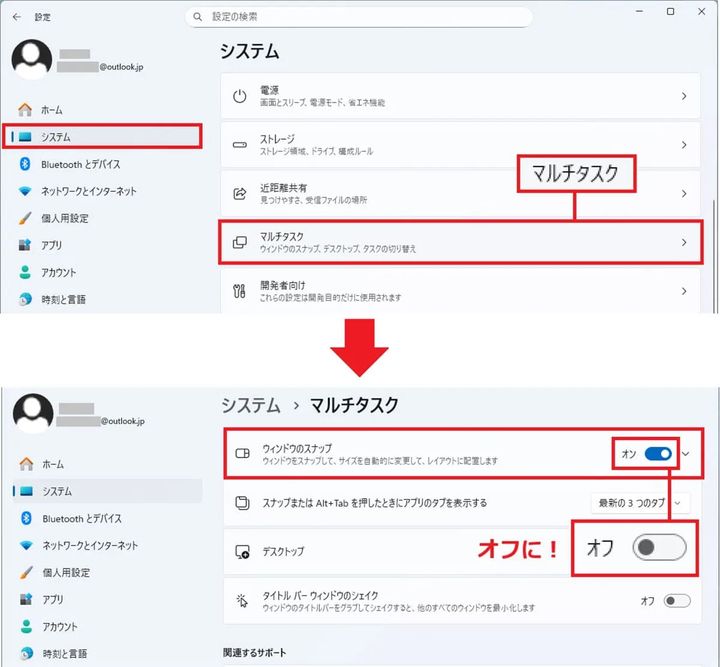Click the magnifier icon in the search box
This screenshot has width=720, height=667.
tap(199, 17)
